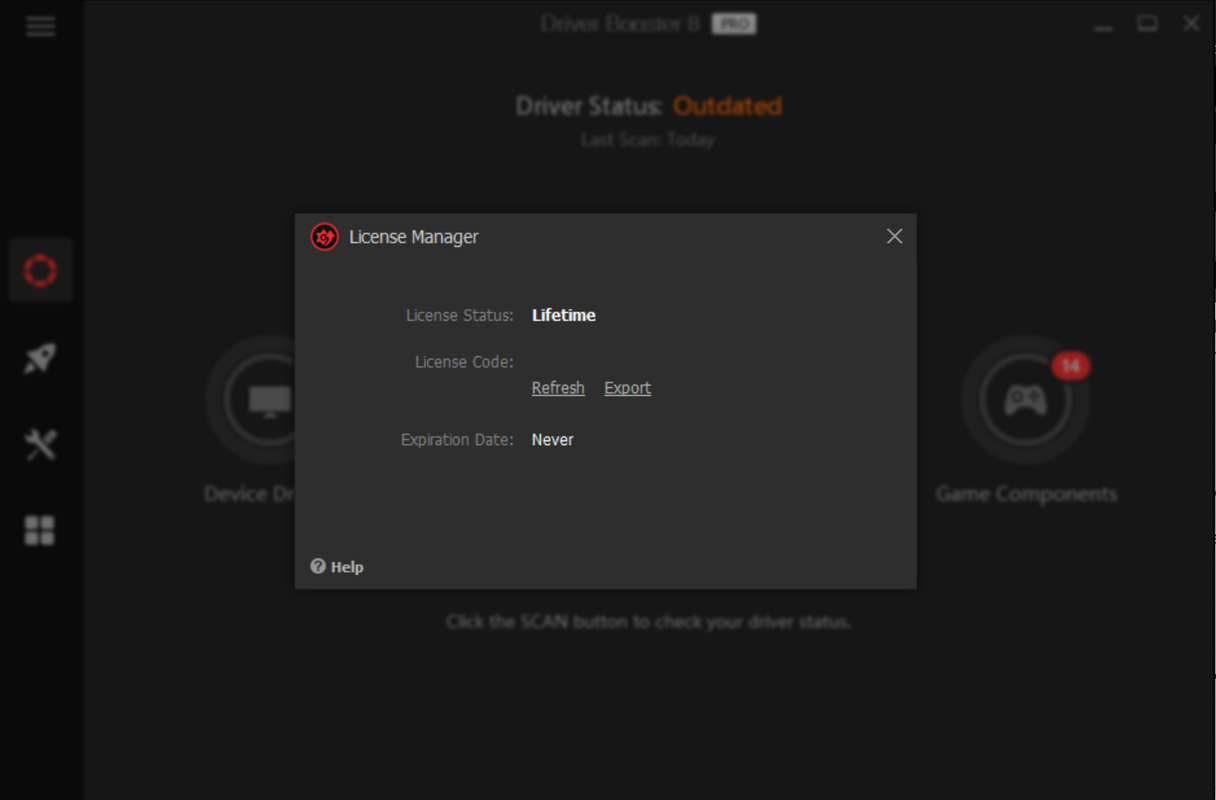This screenshot has height=800, width=1216.
Task: Select the Scan lifebuoy sidebar icon
Action: pyautogui.click(x=41, y=270)
